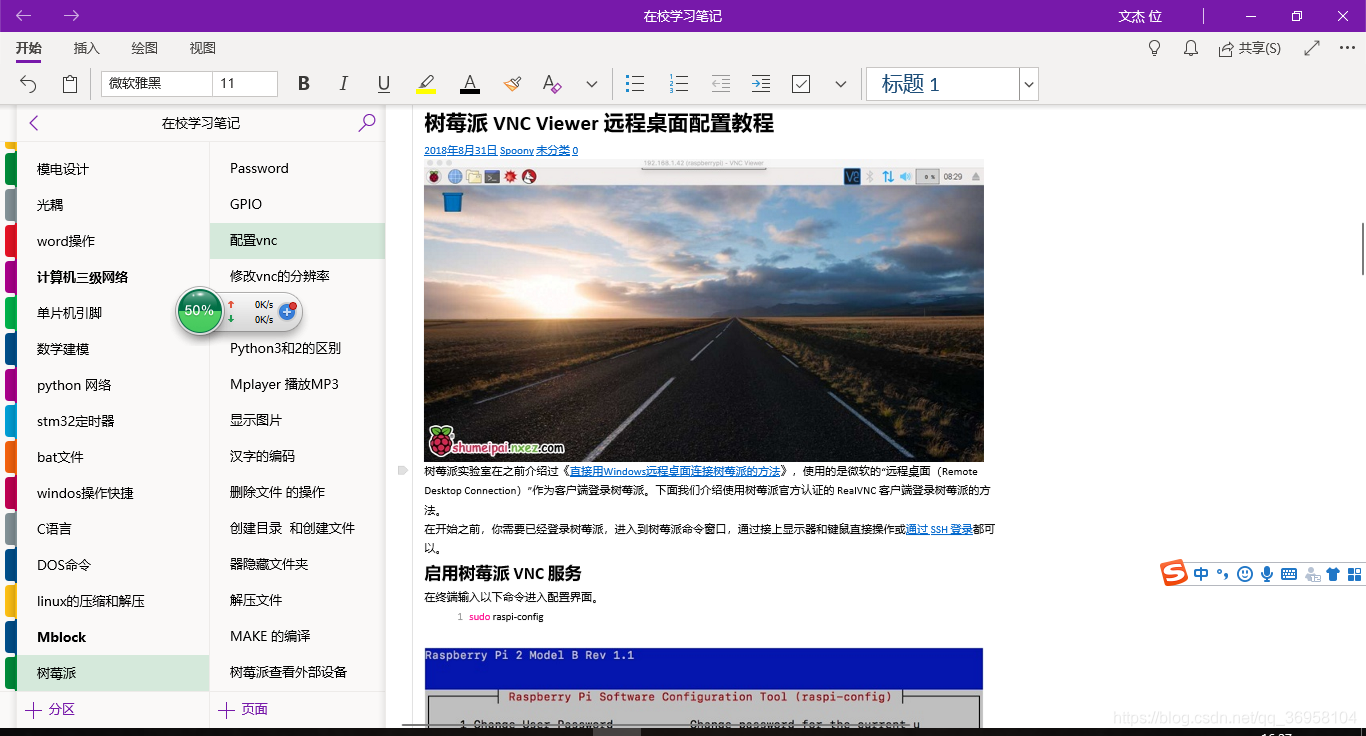Image resolution: width=1366 pixels, height=736 pixels.
Task: Expand more font formatting options chevron
Action: [x=592, y=84]
